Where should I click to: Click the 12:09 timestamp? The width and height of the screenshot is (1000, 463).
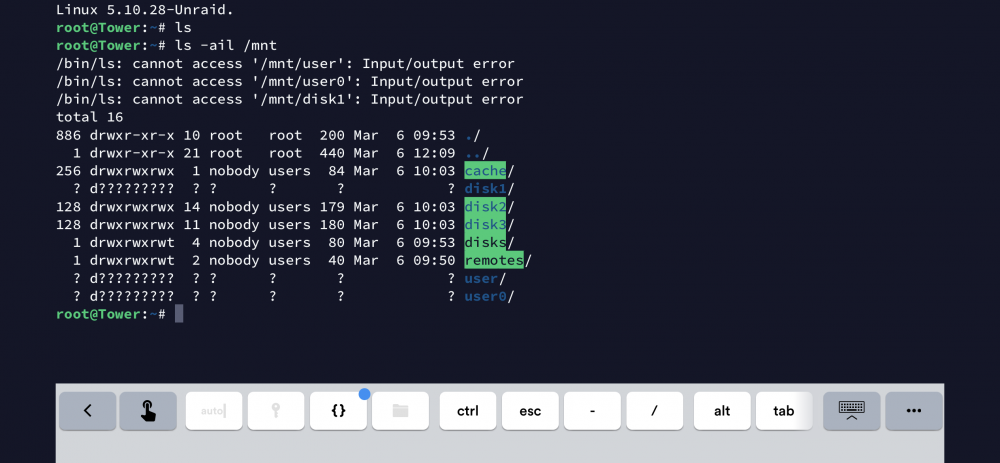(434, 153)
